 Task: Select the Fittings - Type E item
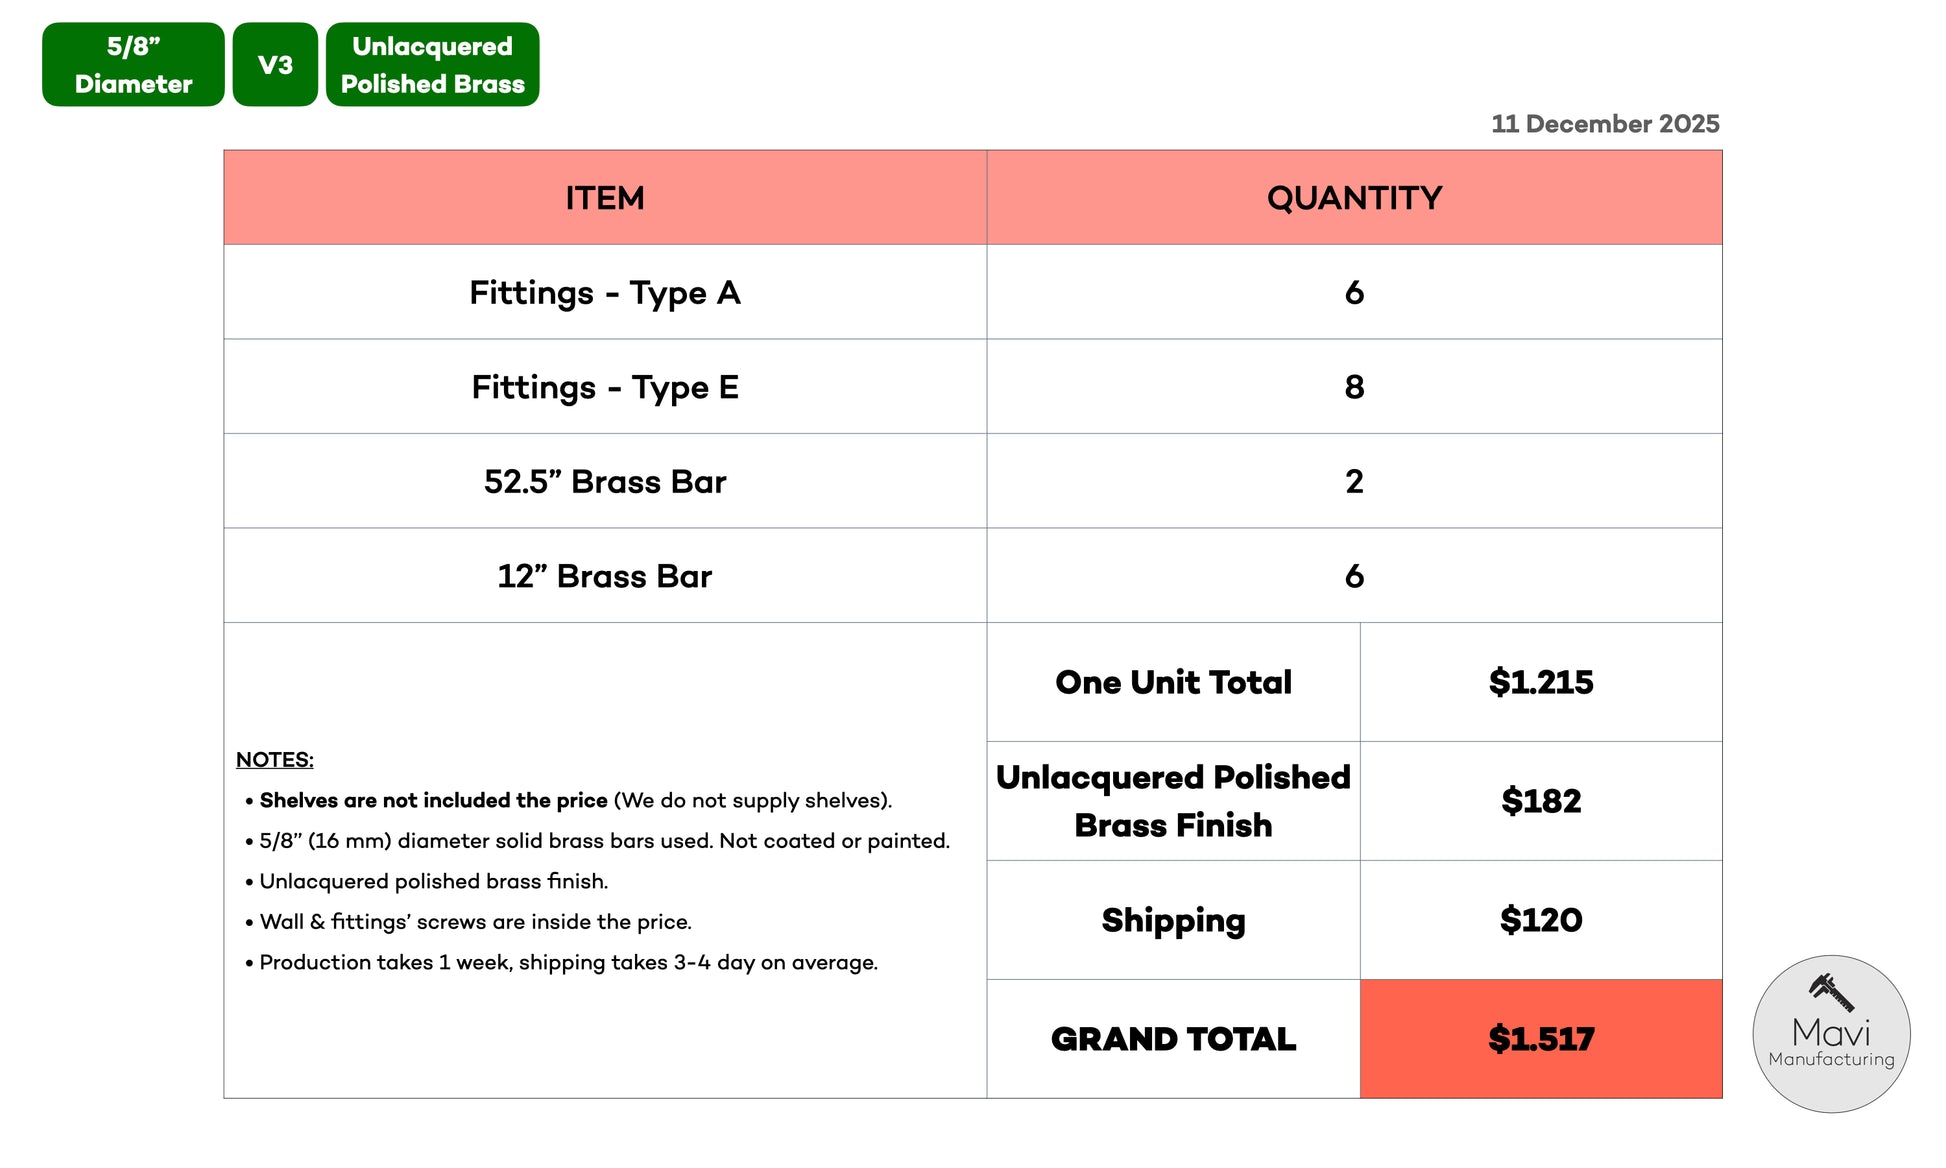coord(604,387)
